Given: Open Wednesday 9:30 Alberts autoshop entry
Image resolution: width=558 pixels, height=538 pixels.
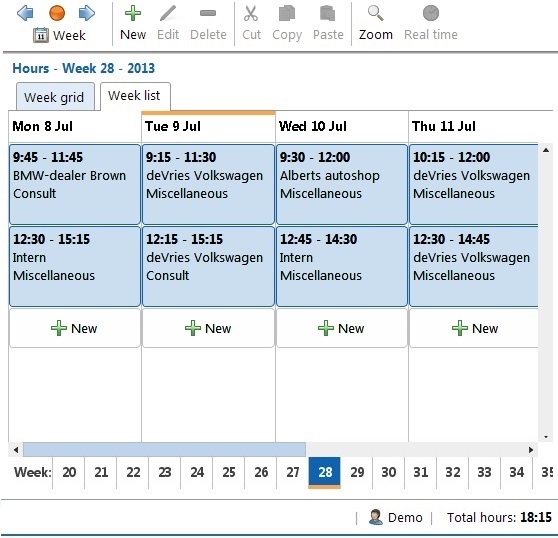Looking at the screenshot, I should 342,184.
